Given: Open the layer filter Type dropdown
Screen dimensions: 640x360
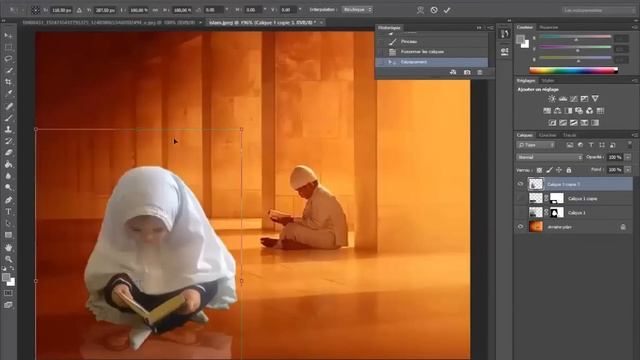Looking at the screenshot, I should point(536,145).
